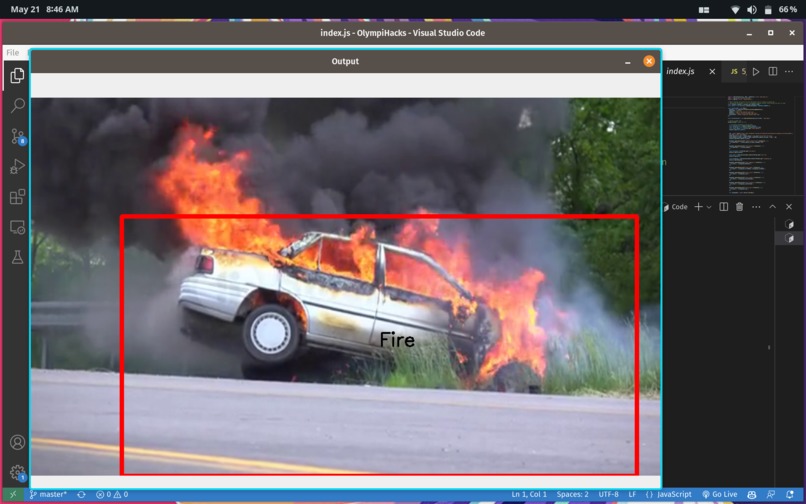Open the File menu in VS Code

tap(13, 52)
